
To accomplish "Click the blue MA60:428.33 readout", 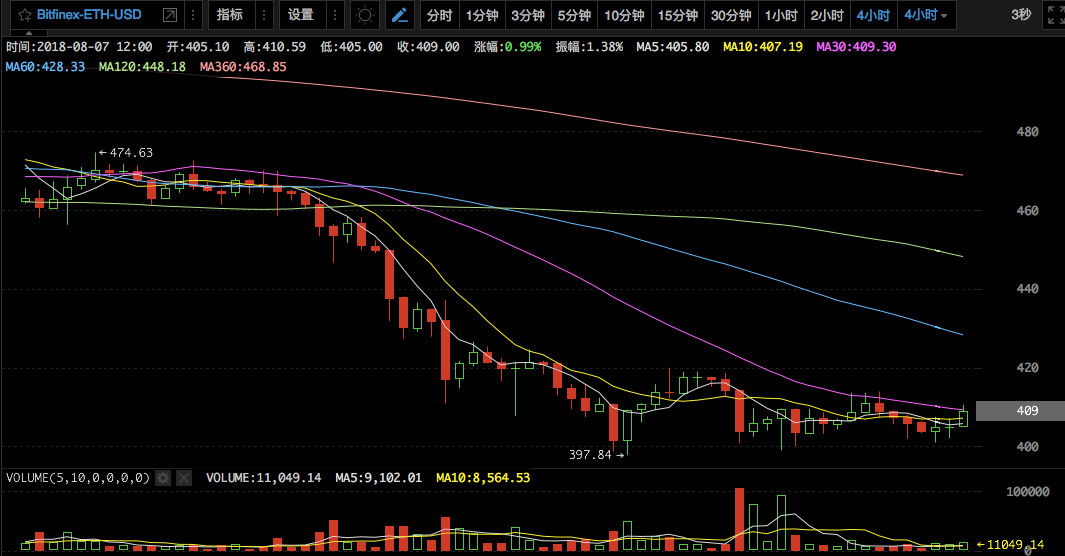I will (x=46, y=67).
